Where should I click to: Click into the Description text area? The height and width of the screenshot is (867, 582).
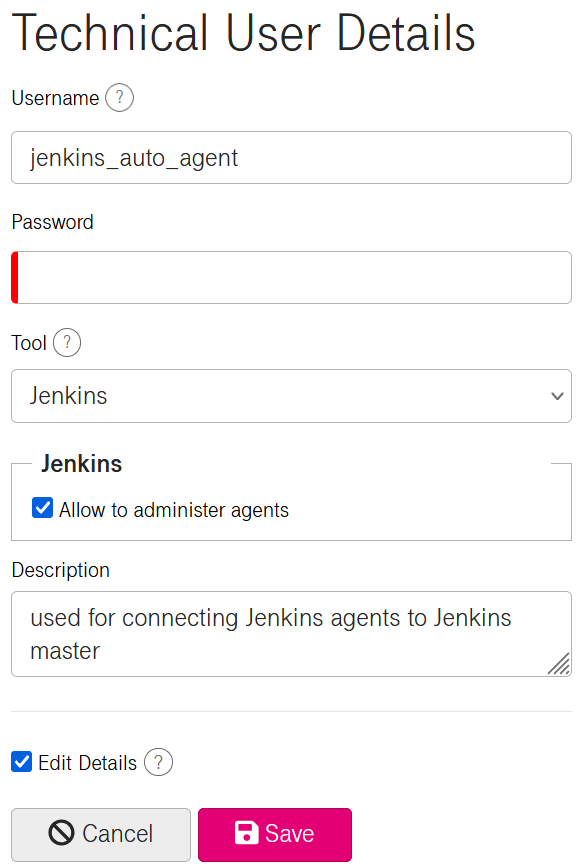click(x=291, y=634)
